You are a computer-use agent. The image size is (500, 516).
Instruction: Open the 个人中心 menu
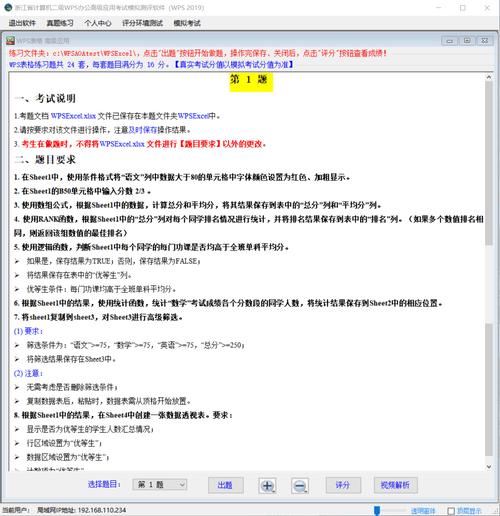point(98,23)
